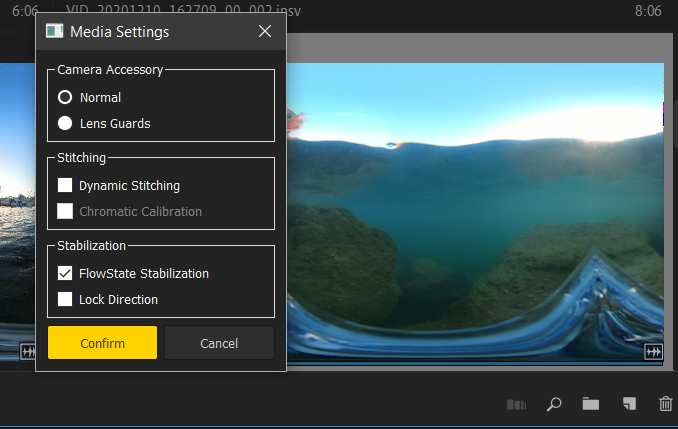The height and width of the screenshot is (429, 678).
Task: Click the Media Settings title icon
Action: [x=54, y=31]
